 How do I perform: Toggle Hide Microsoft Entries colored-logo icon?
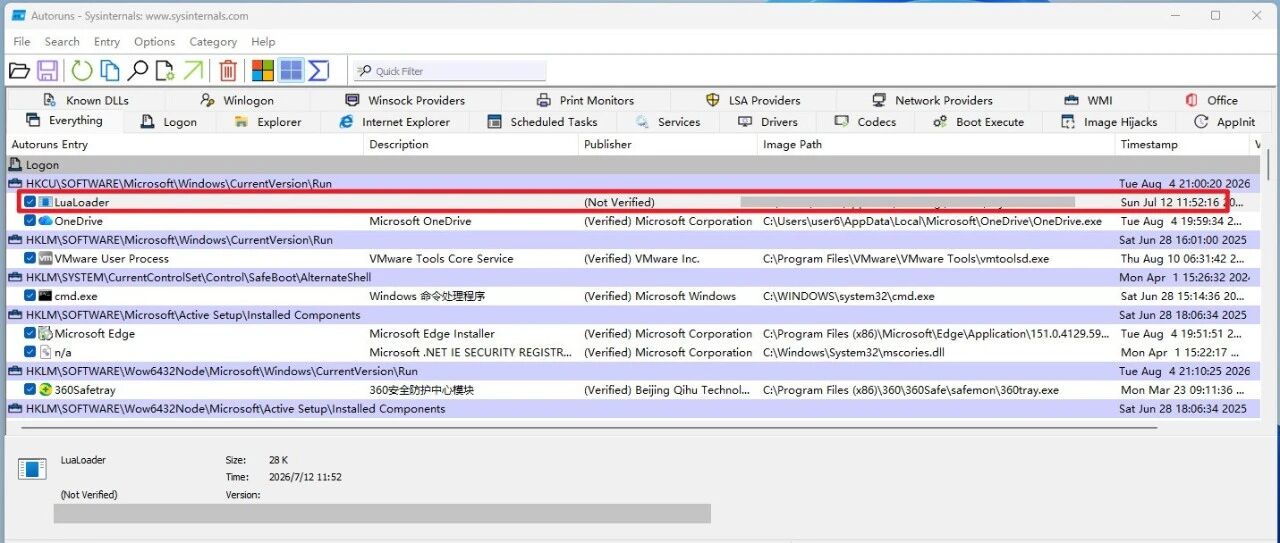click(263, 71)
